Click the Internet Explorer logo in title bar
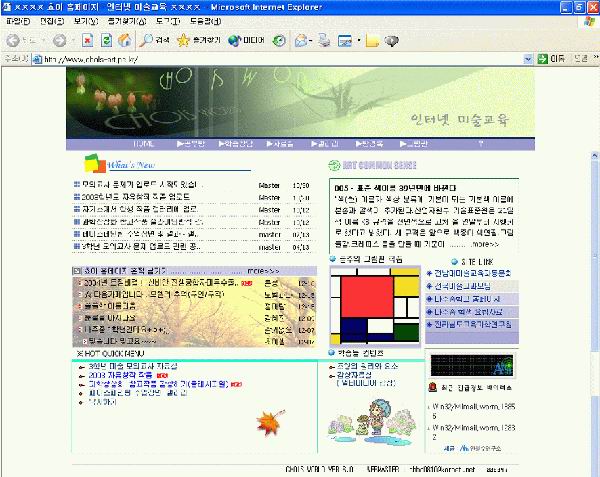This screenshot has width=600, height=477. coord(7,7)
